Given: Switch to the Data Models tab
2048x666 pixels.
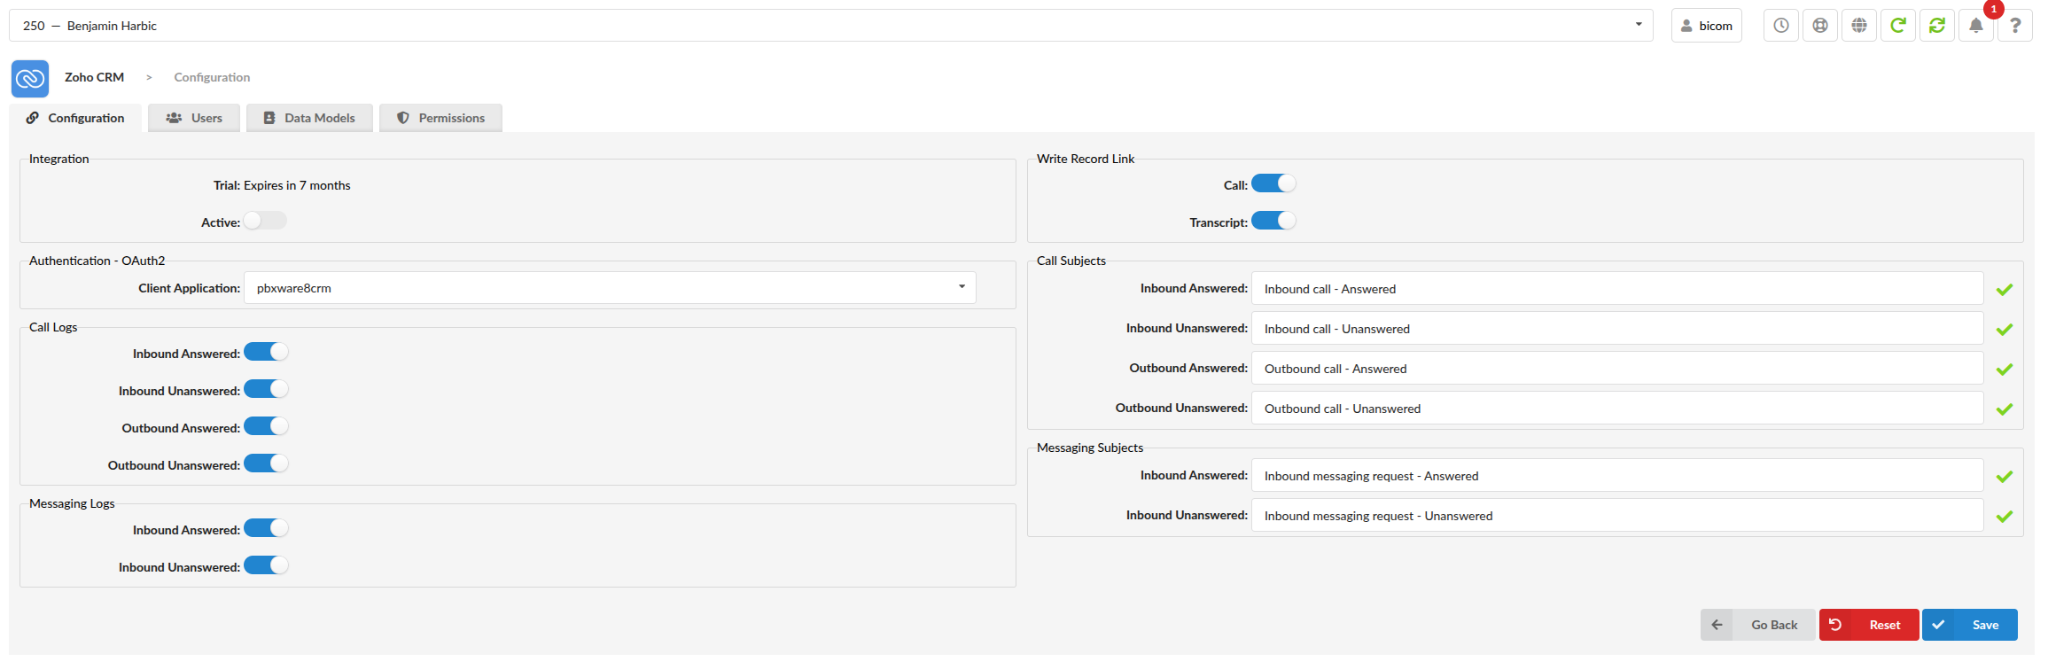Looking at the screenshot, I should tap(309, 118).
